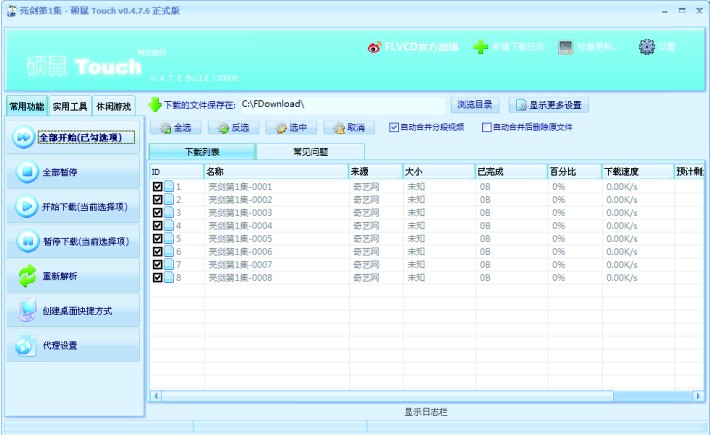
Task: Click the horizontal scrollbar left arrow
Action: tap(156, 396)
